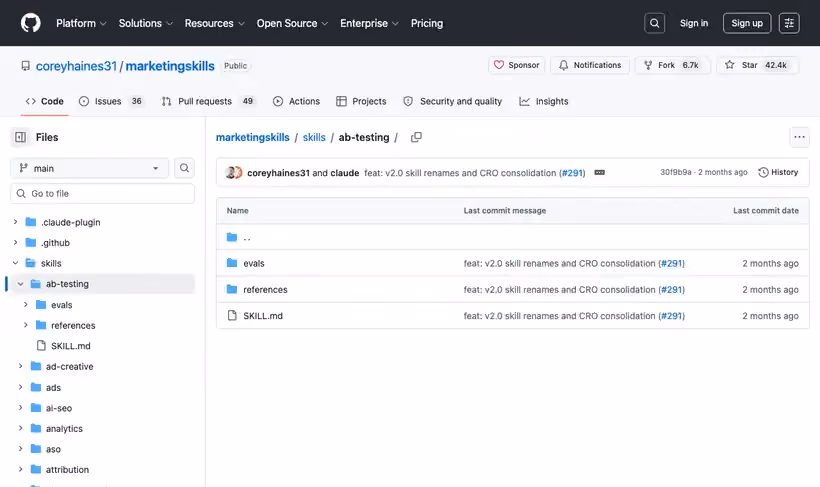Switch to the Issues tab
This screenshot has height=487, width=820.
click(111, 101)
